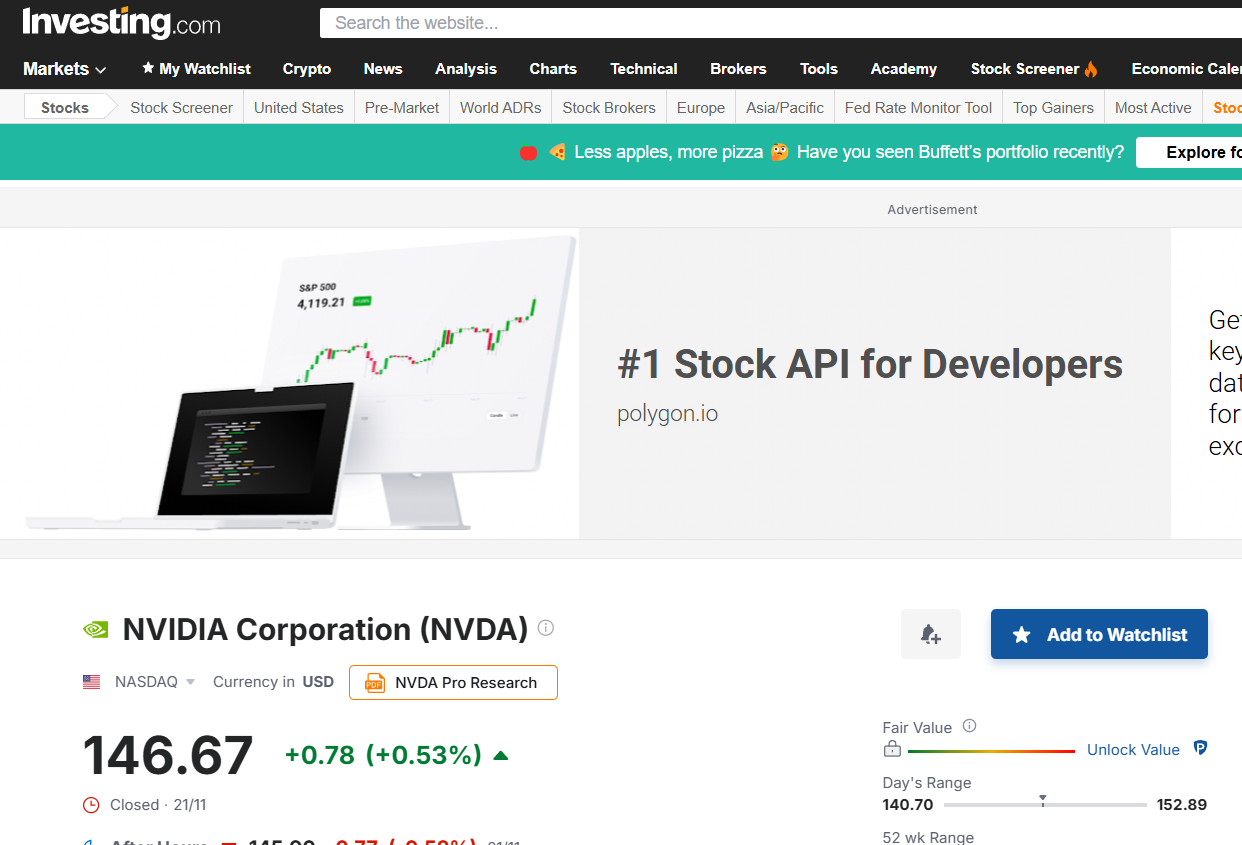The image size is (1242, 845).
Task: Click the star icon beside My Watchlist
Action: [x=148, y=68]
